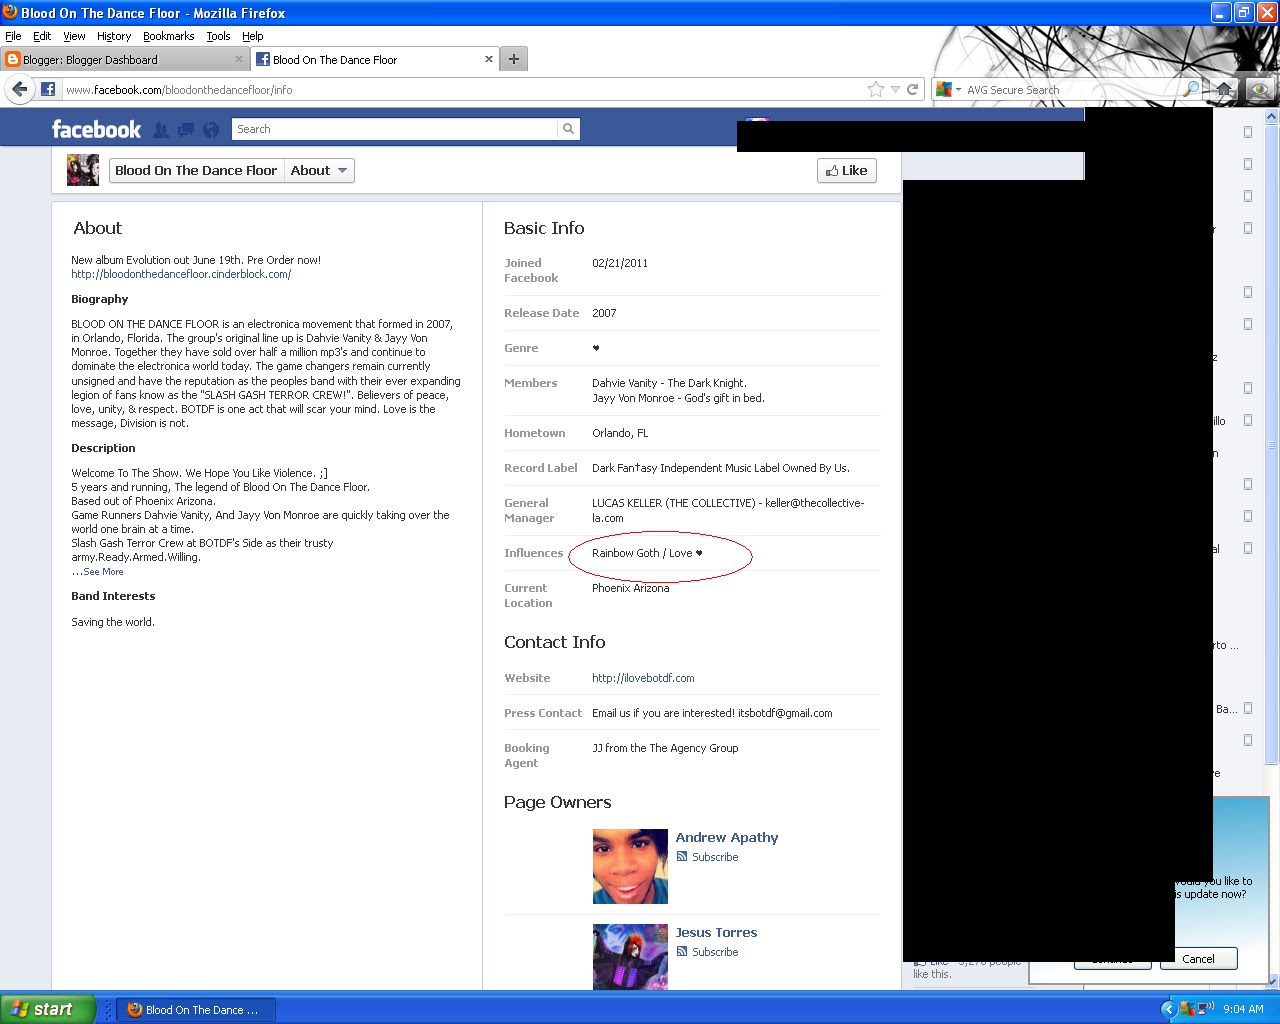
Task: Open the File menu
Action: click(13, 36)
